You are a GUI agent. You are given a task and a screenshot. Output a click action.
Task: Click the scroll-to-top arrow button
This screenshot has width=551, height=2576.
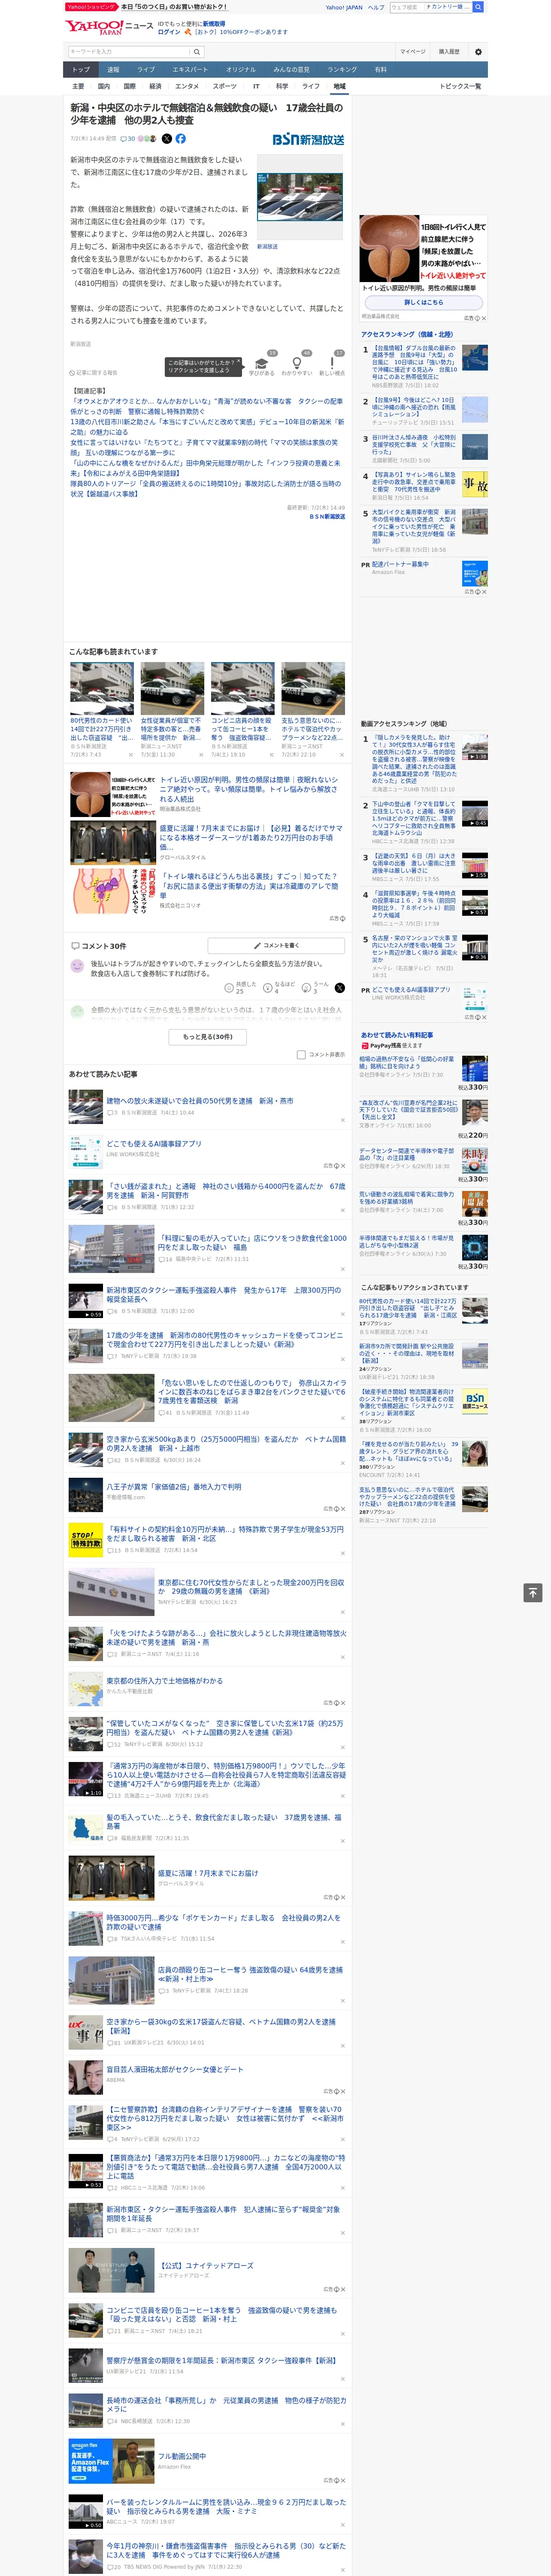[533, 1592]
